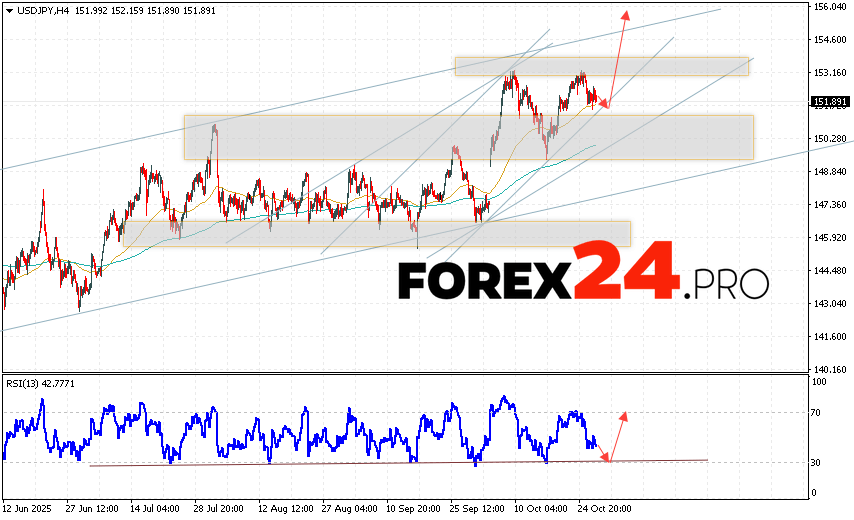854x520 pixels.
Task: Click the 12 Jun 2025 date label
Action: click(28, 508)
